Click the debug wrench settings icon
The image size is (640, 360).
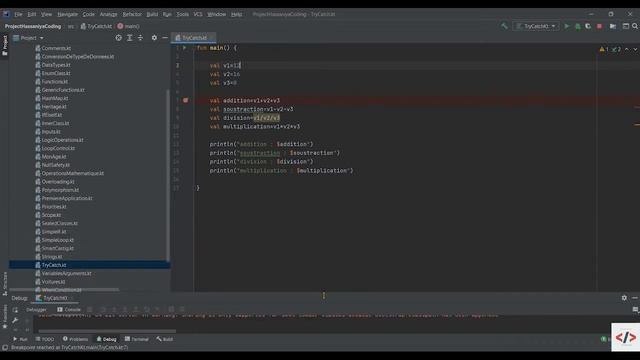coord(15,320)
